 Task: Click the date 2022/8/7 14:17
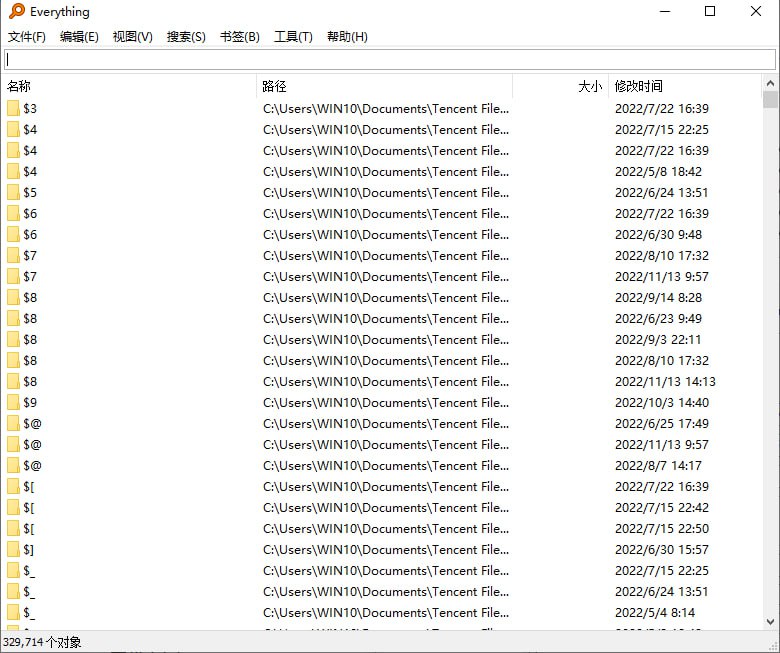click(658, 466)
